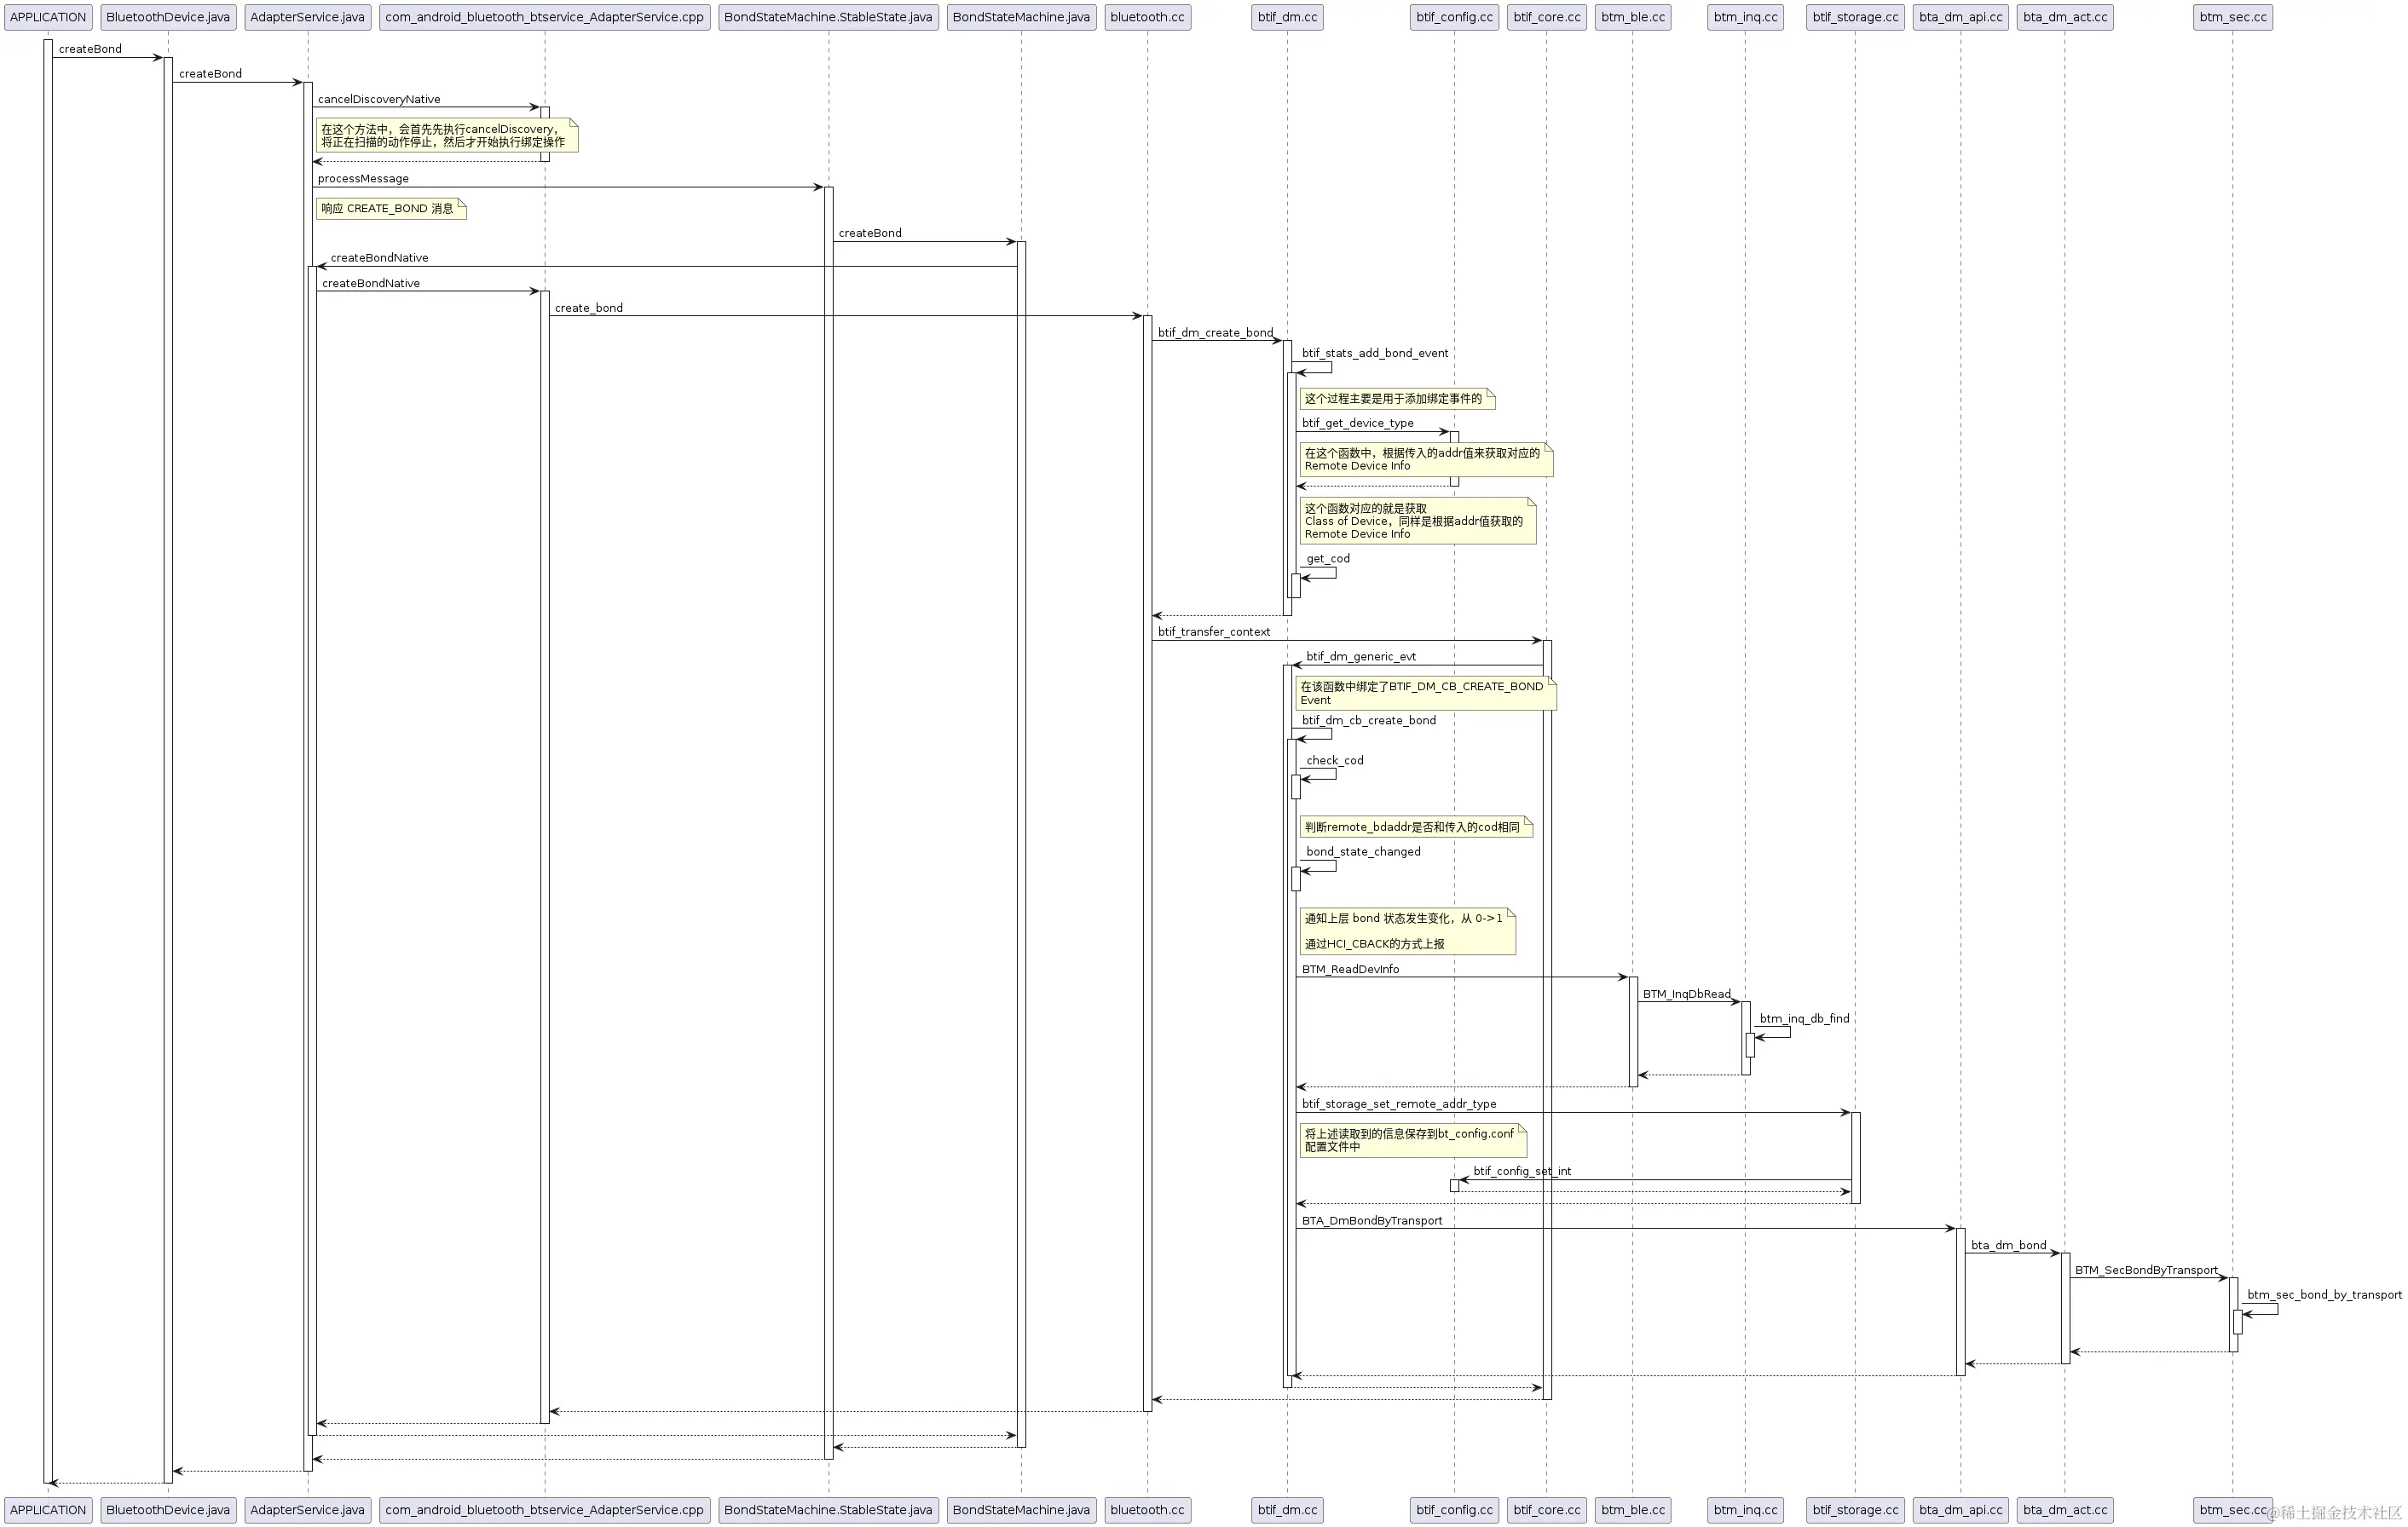Click the btif_storage_set_remote_addr_type message label
This screenshot has height=1527, width=2408.
click(x=1398, y=1104)
